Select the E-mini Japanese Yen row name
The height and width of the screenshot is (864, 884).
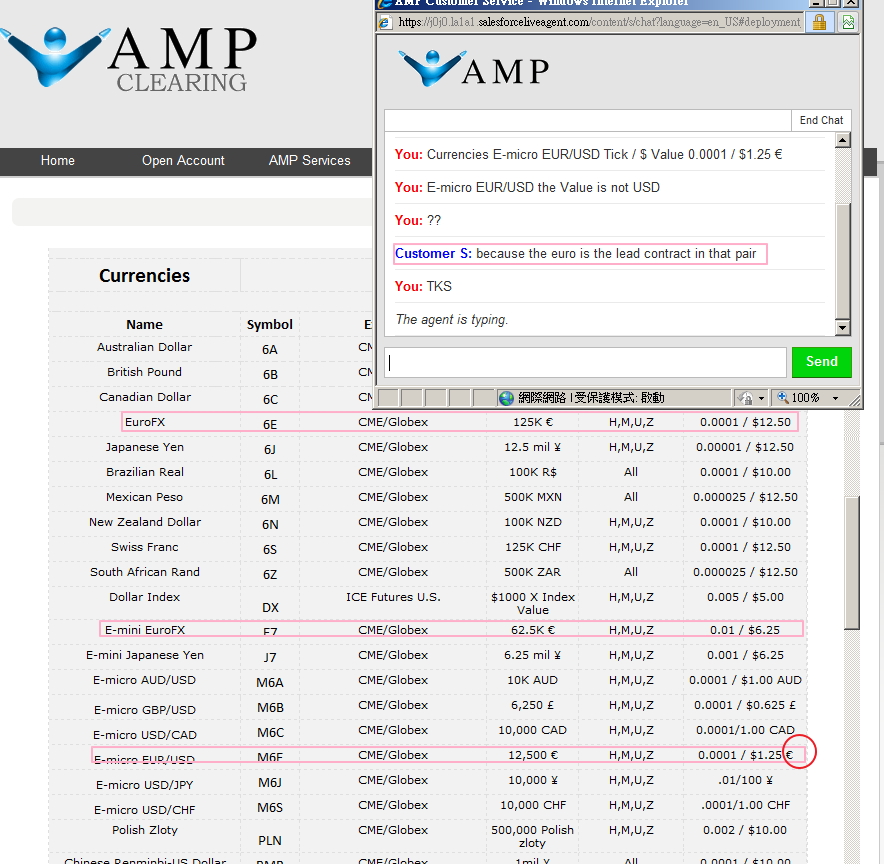145,655
